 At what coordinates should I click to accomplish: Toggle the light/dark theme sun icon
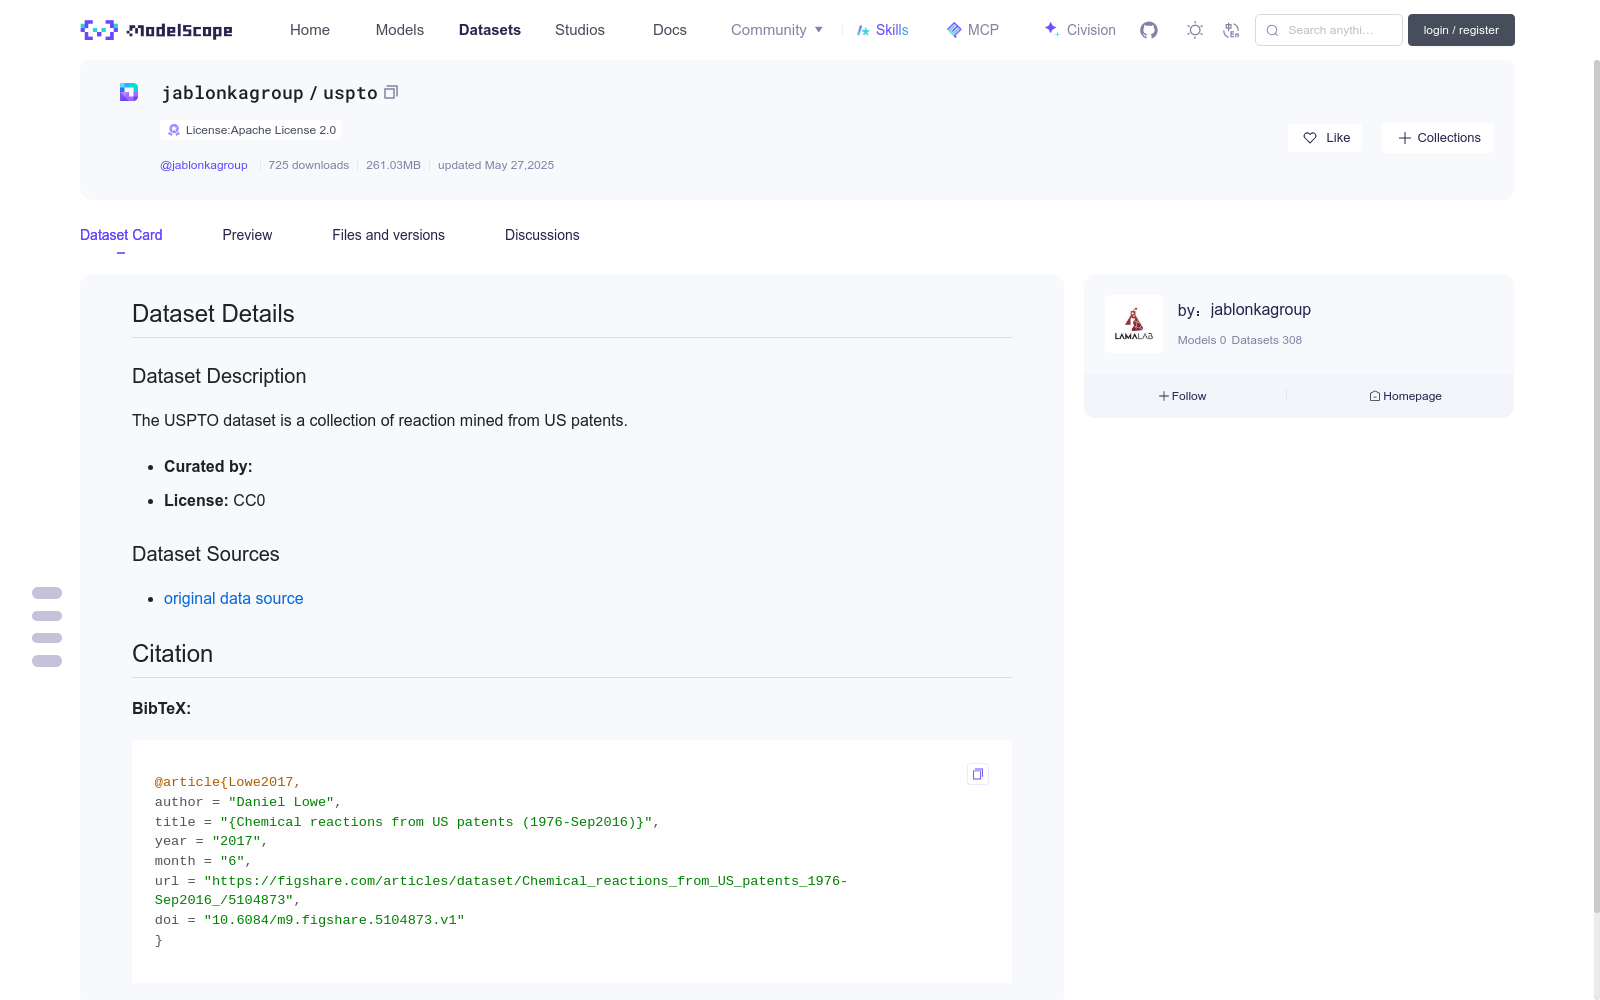[1195, 30]
